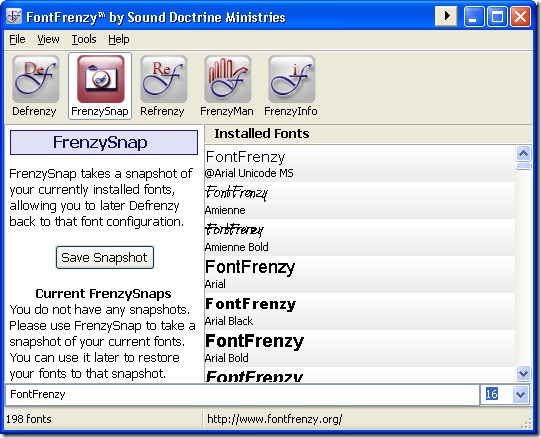Expand the font size dropdown arrow
Screen dimensions: 541x438
pyautogui.click(x=520, y=394)
